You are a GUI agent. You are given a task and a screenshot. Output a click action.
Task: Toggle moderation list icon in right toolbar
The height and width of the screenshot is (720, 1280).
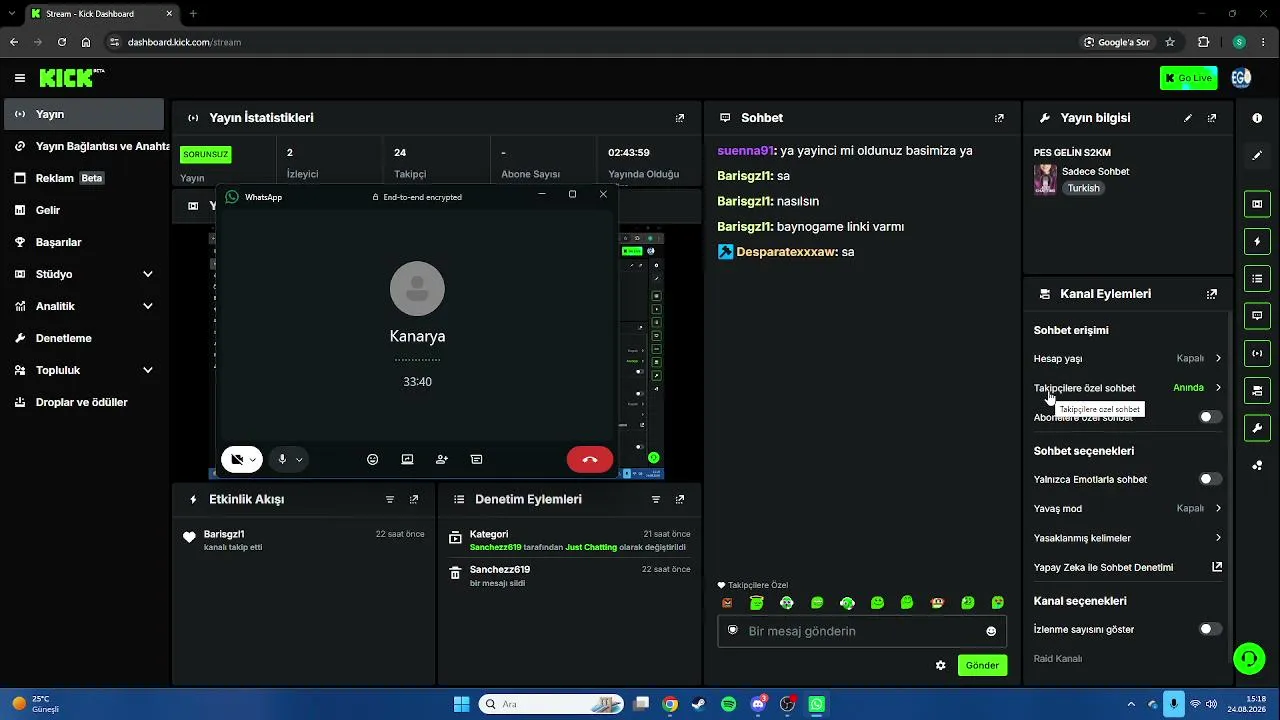pyautogui.click(x=1257, y=278)
